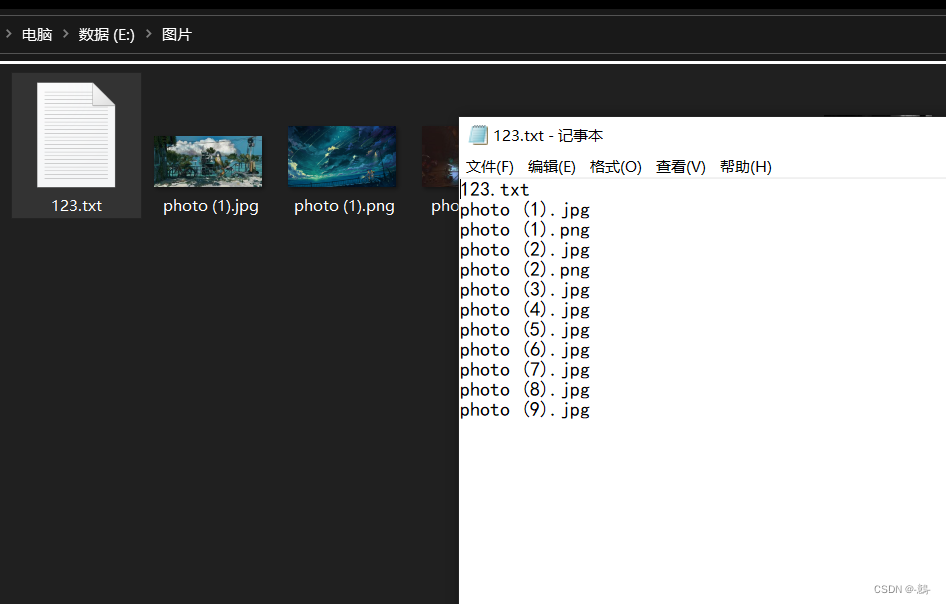The width and height of the screenshot is (946, 604).
Task: Select the 123.txt file icon
Action: [76, 136]
